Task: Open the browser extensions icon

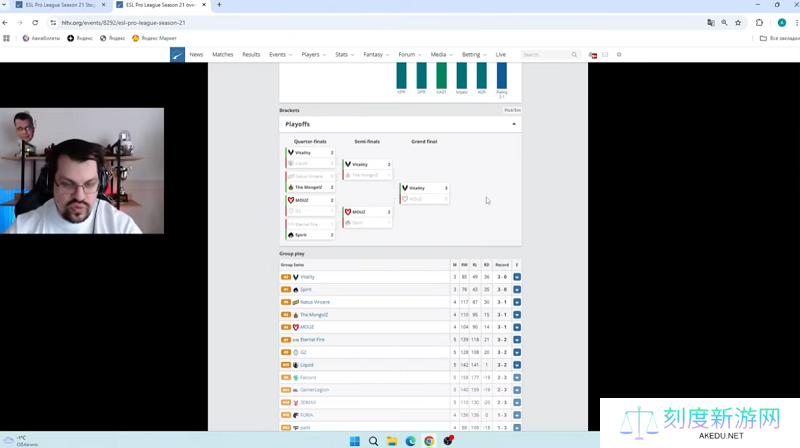Action: [759, 22]
